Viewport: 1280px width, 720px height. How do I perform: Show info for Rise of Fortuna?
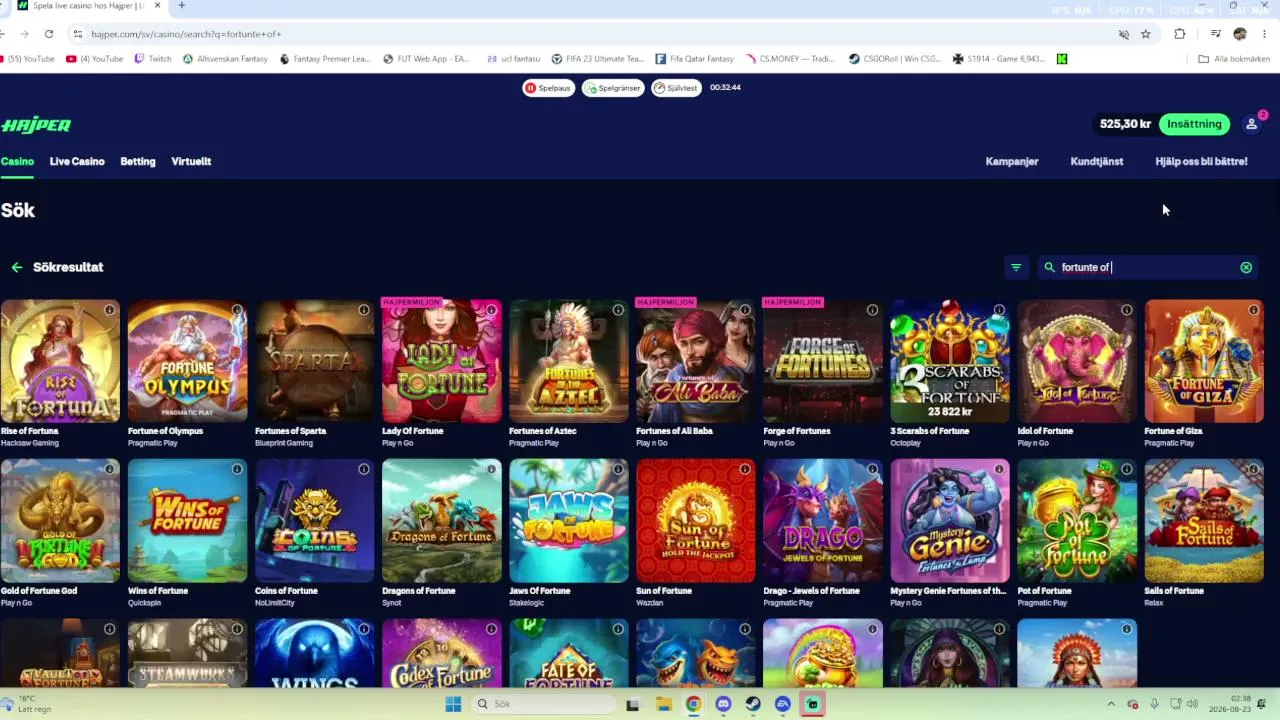click(x=110, y=310)
